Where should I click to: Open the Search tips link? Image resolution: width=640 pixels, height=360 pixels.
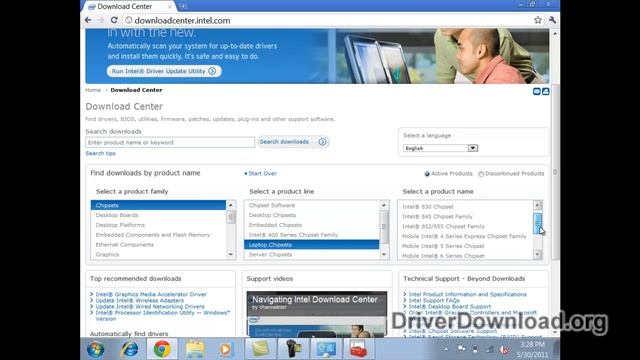pos(100,153)
